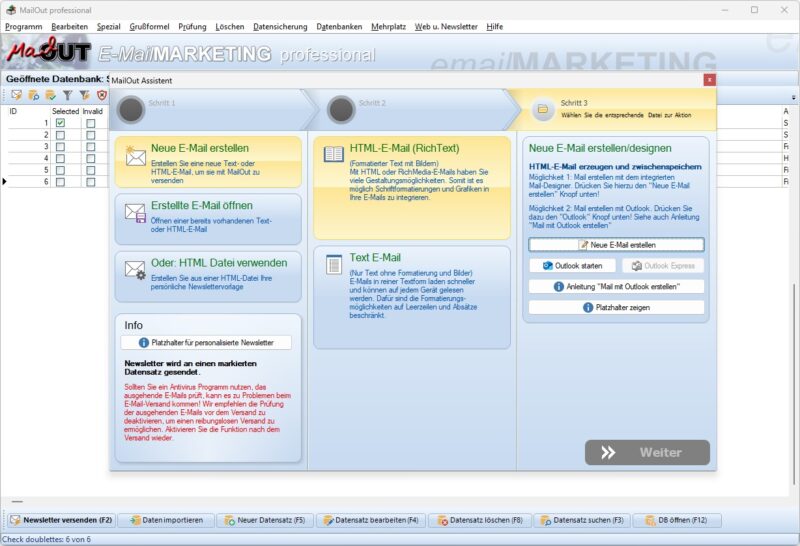Click 'Datensatz löschen (F8)' toolbar button
This screenshot has height=546, width=800.
(x=480, y=520)
